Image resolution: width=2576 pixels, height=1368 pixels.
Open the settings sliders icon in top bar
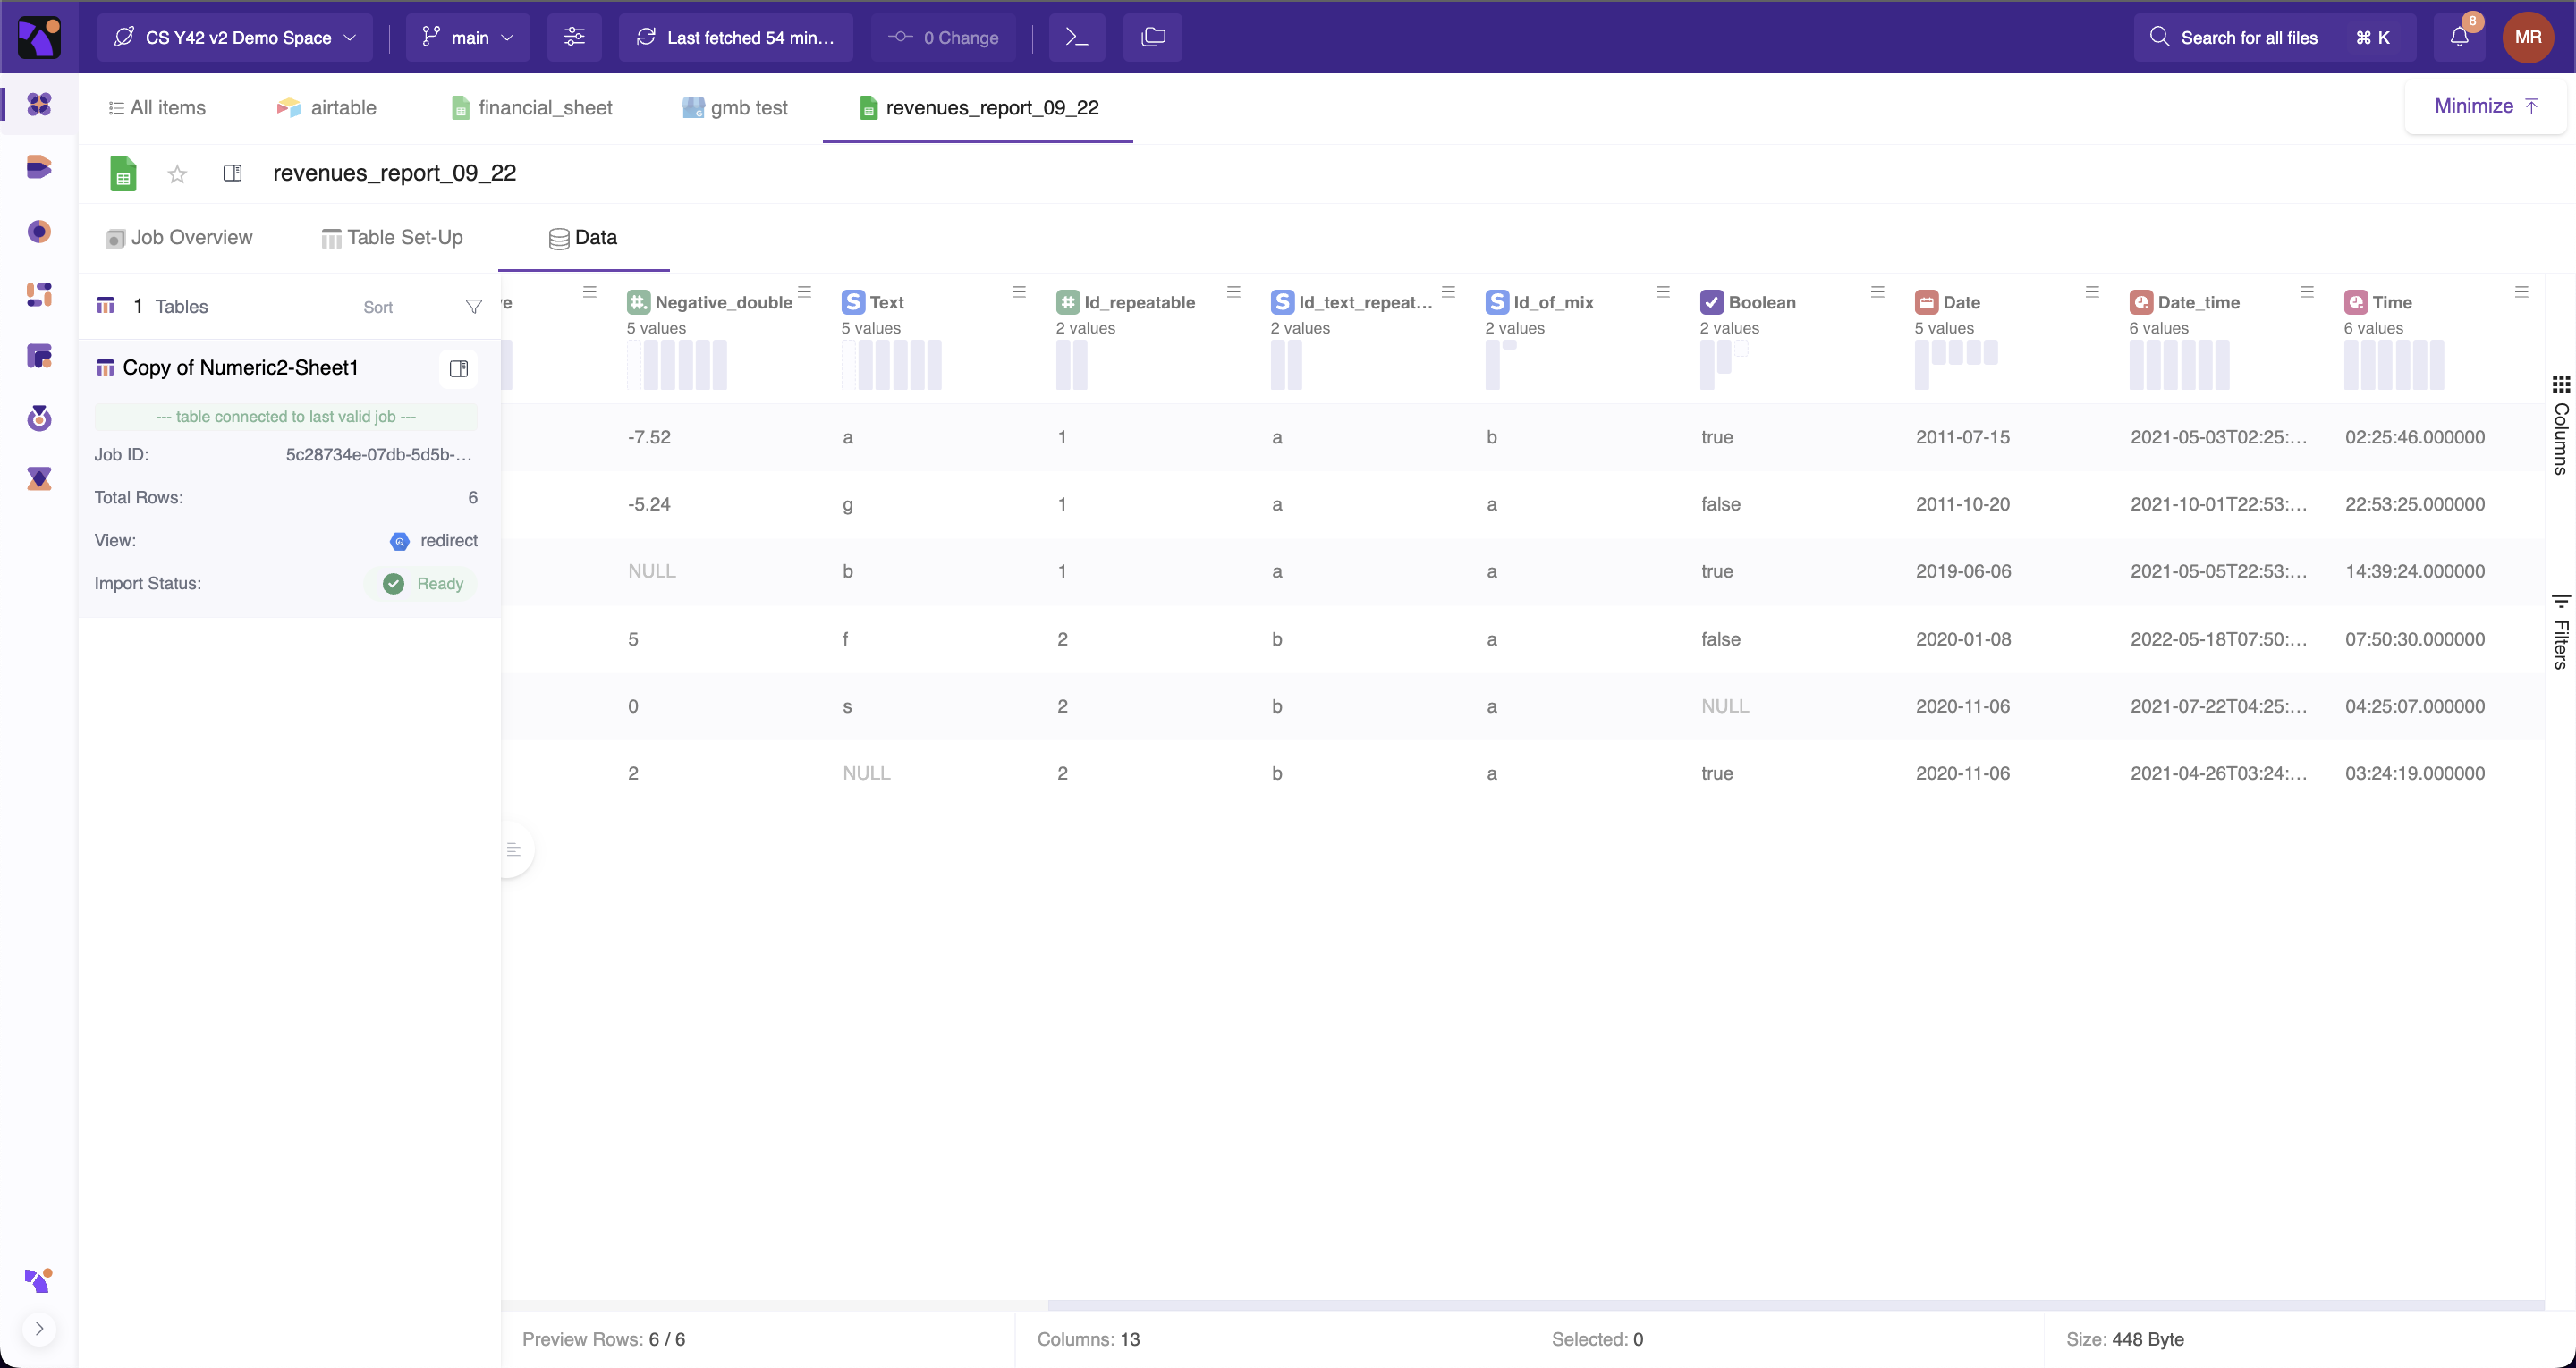[574, 37]
